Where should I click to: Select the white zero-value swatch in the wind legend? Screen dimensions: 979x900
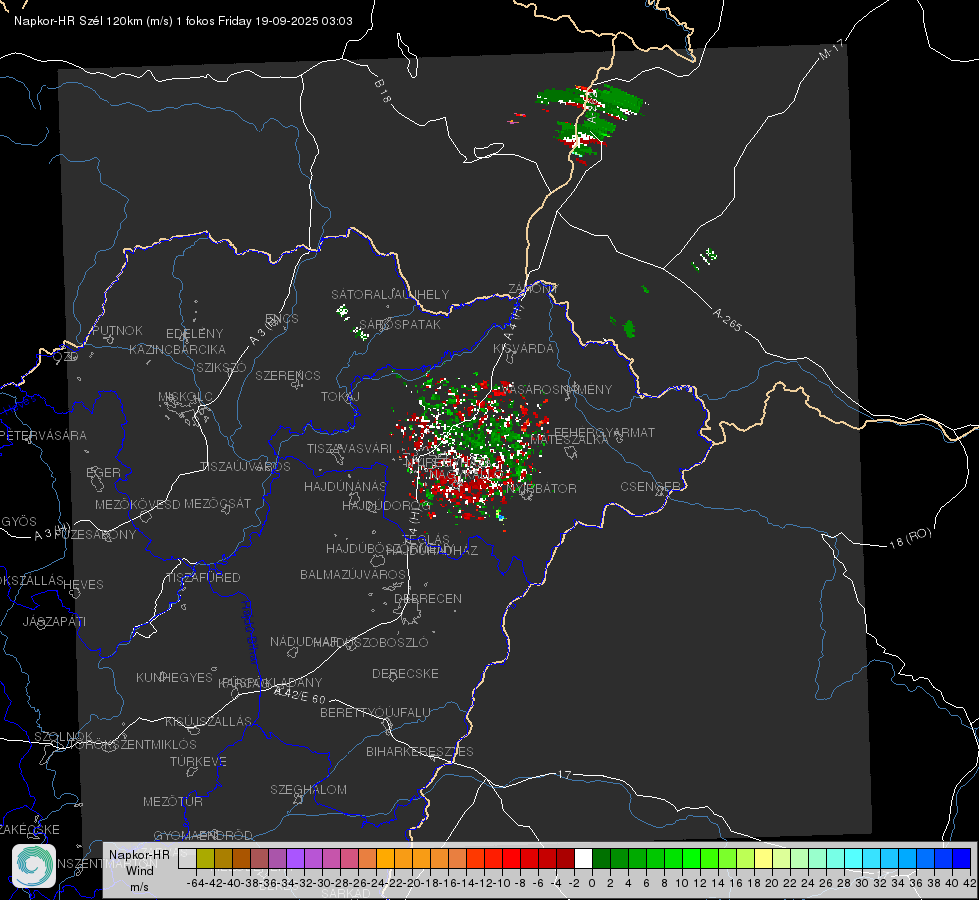tap(583, 858)
